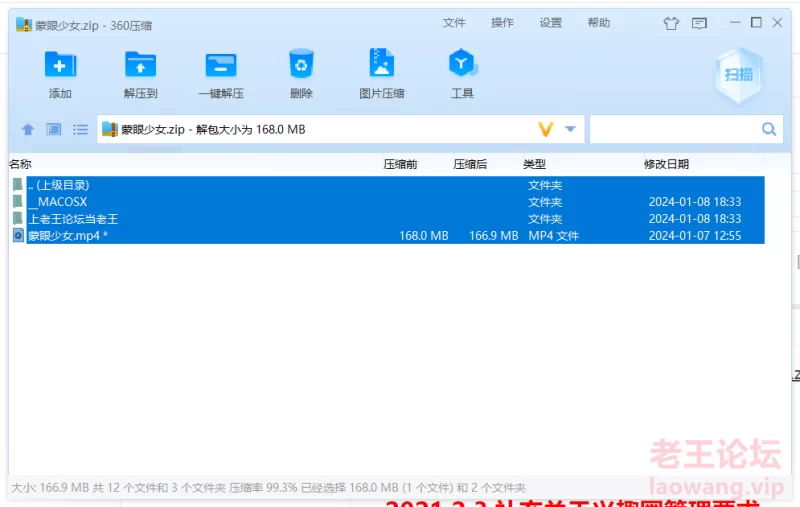Sort by the 压缩后 column header

click(470, 164)
